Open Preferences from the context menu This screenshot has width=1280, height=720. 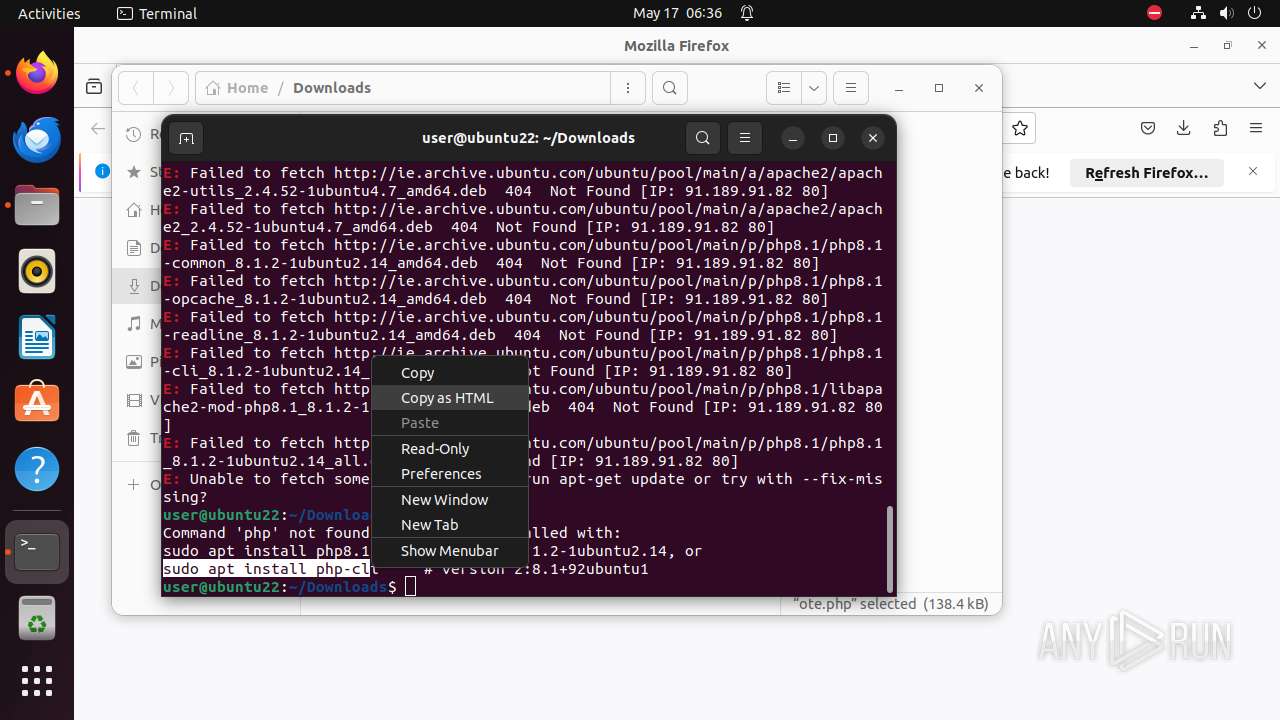(x=449, y=474)
